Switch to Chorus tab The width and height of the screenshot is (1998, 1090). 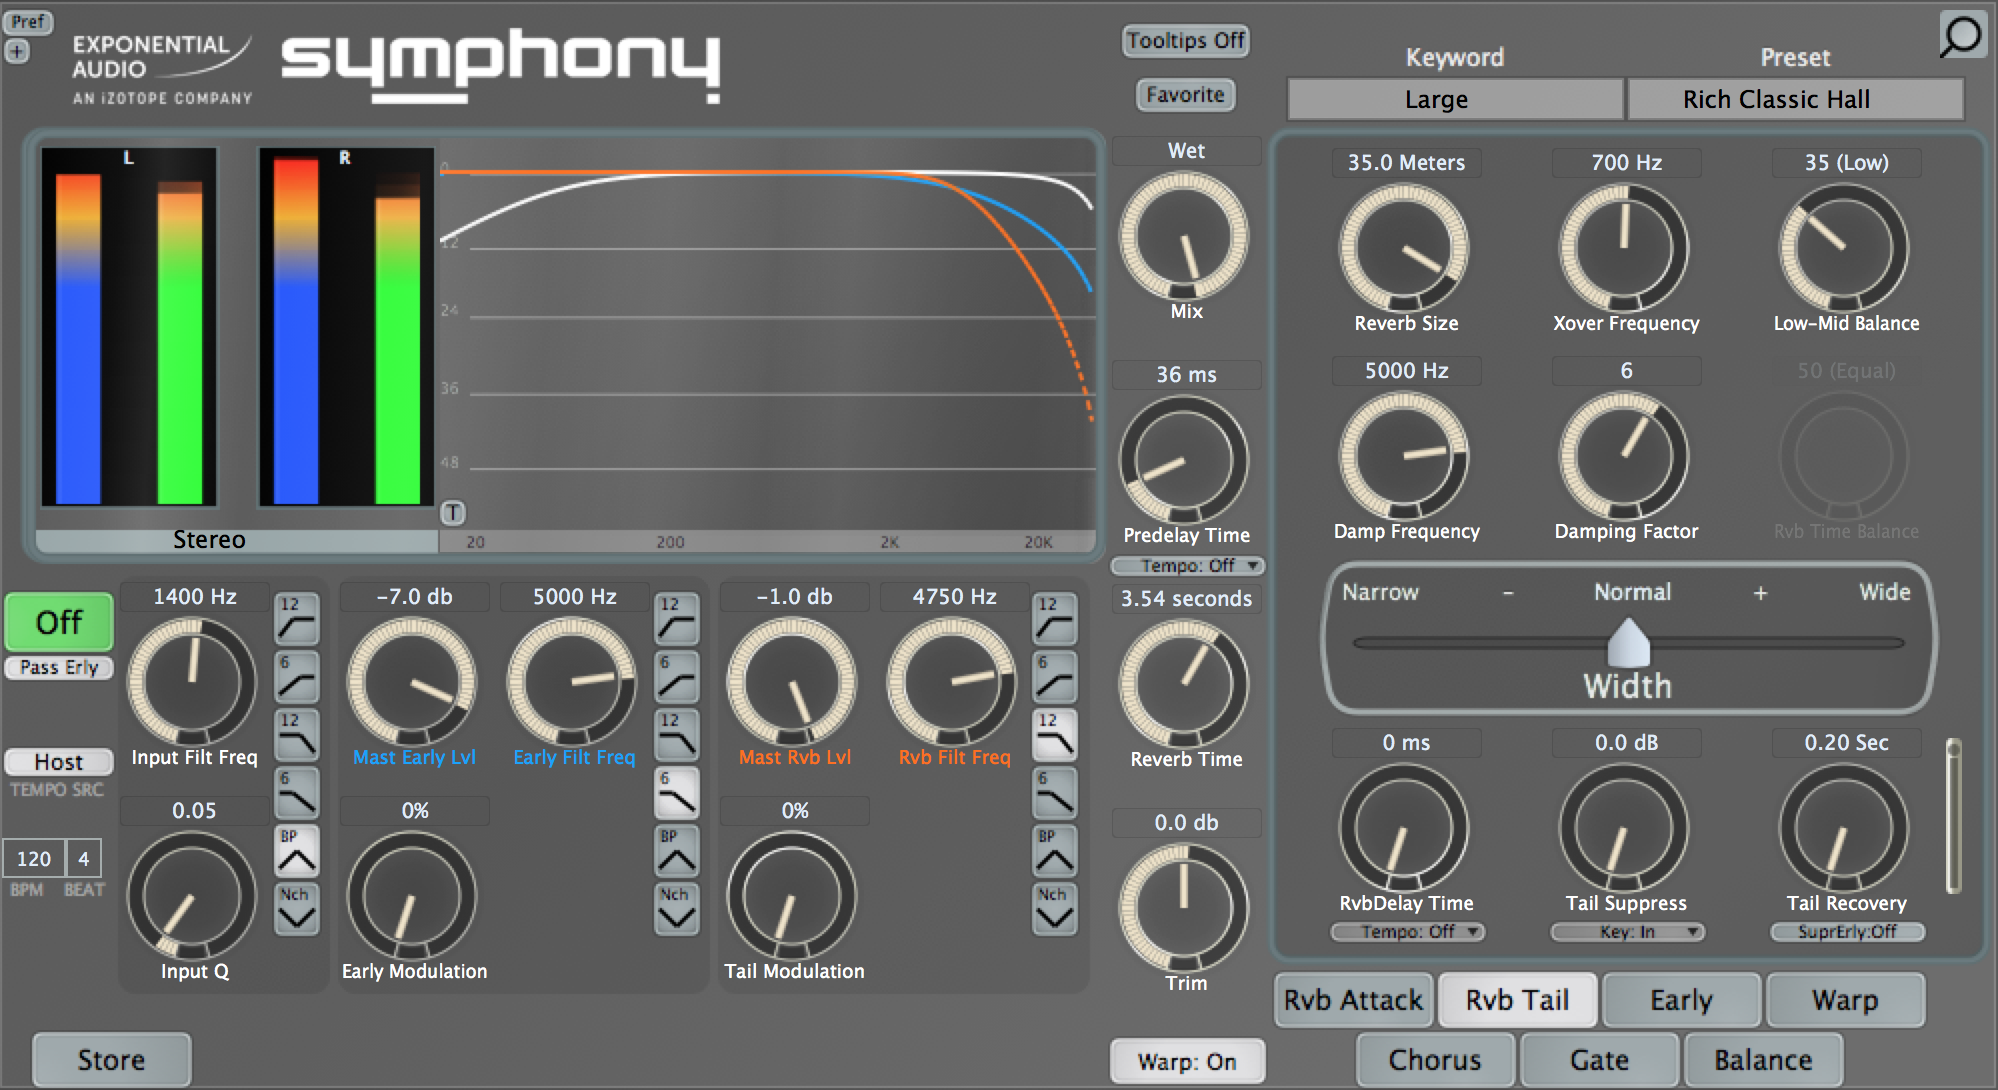point(1435,1060)
